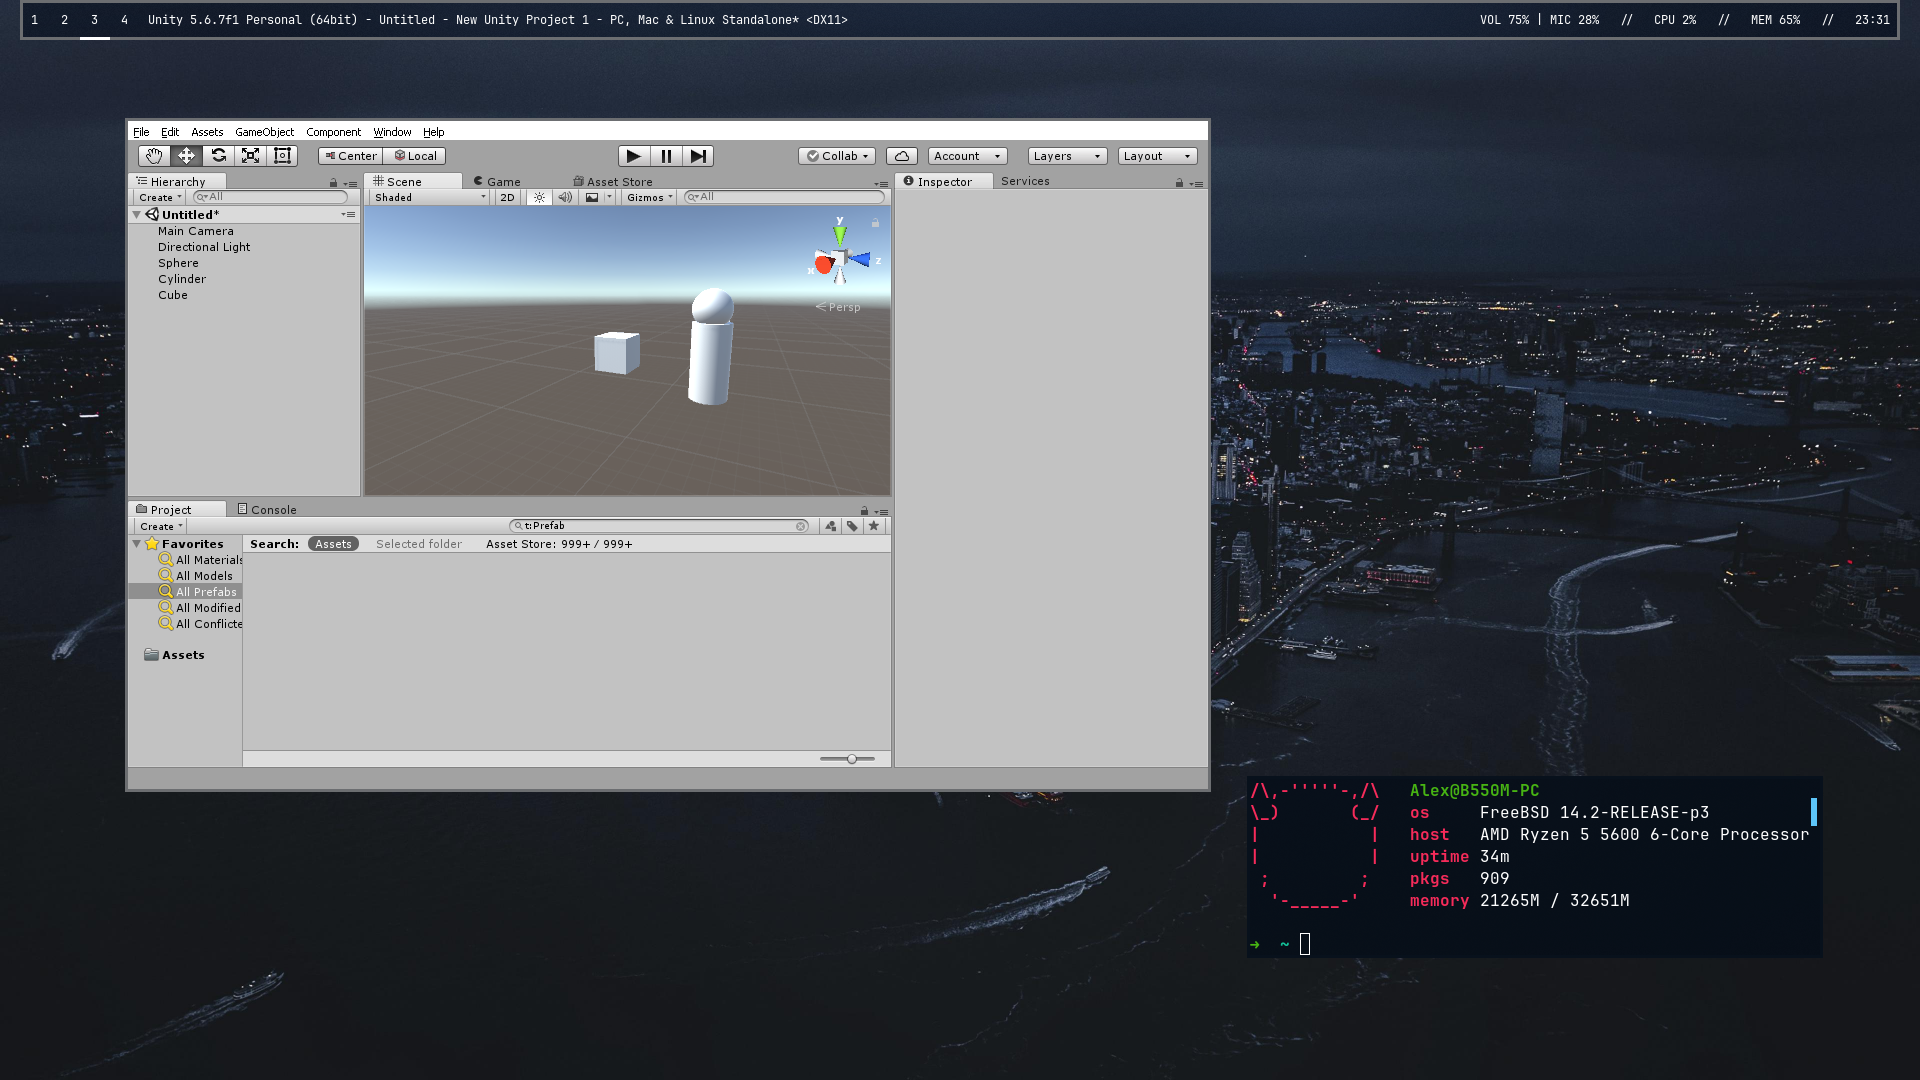Select the Rect Transform tool
Image resolution: width=1920 pixels, height=1080 pixels.
[282, 156]
